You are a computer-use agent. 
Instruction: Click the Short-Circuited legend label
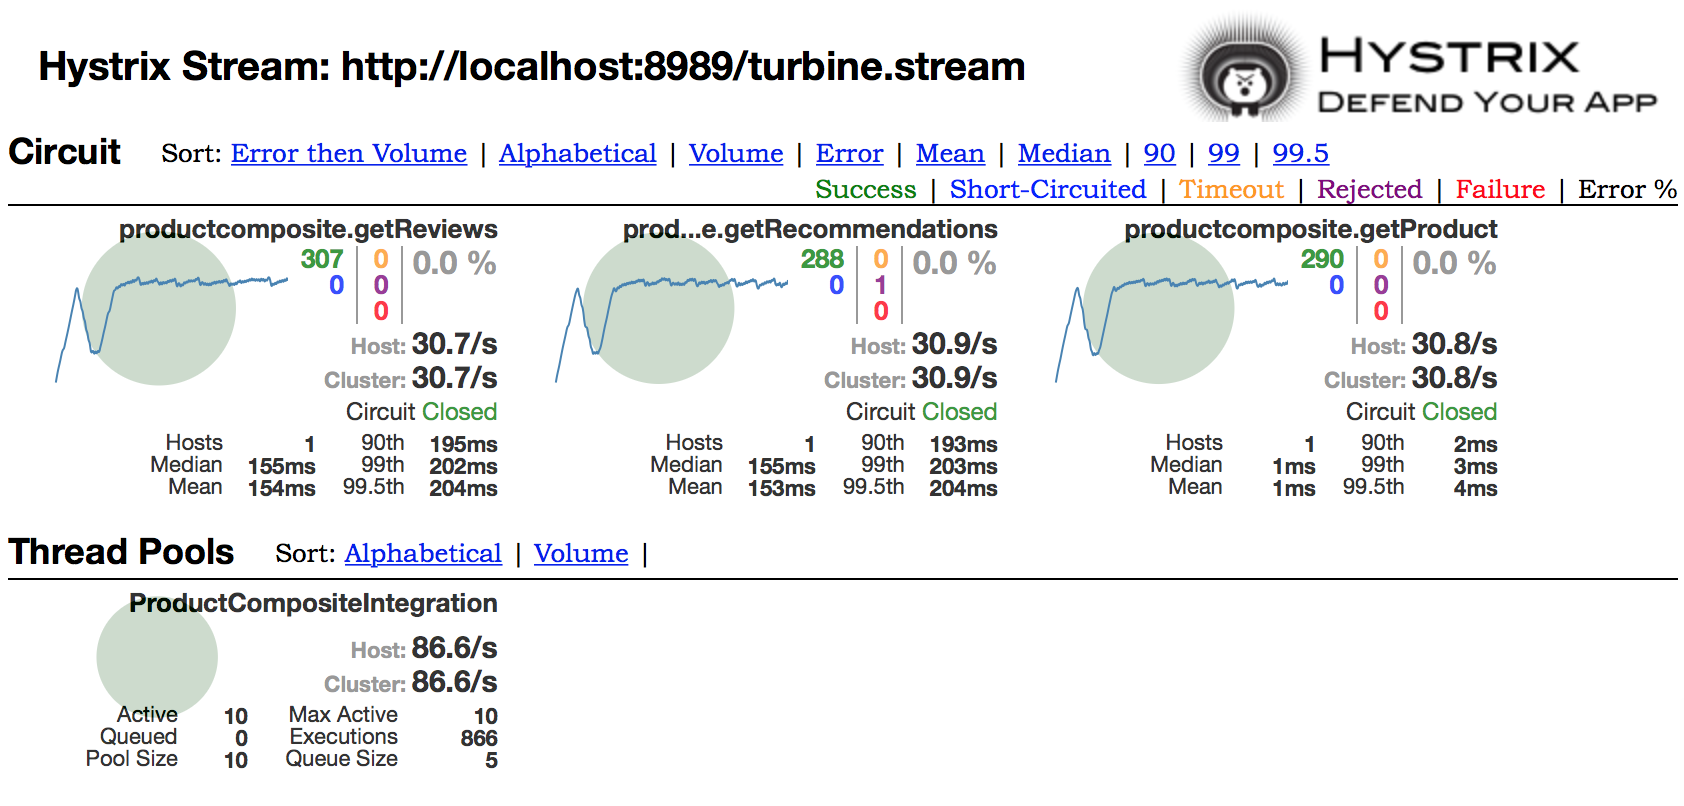(x=1048, y=189)
